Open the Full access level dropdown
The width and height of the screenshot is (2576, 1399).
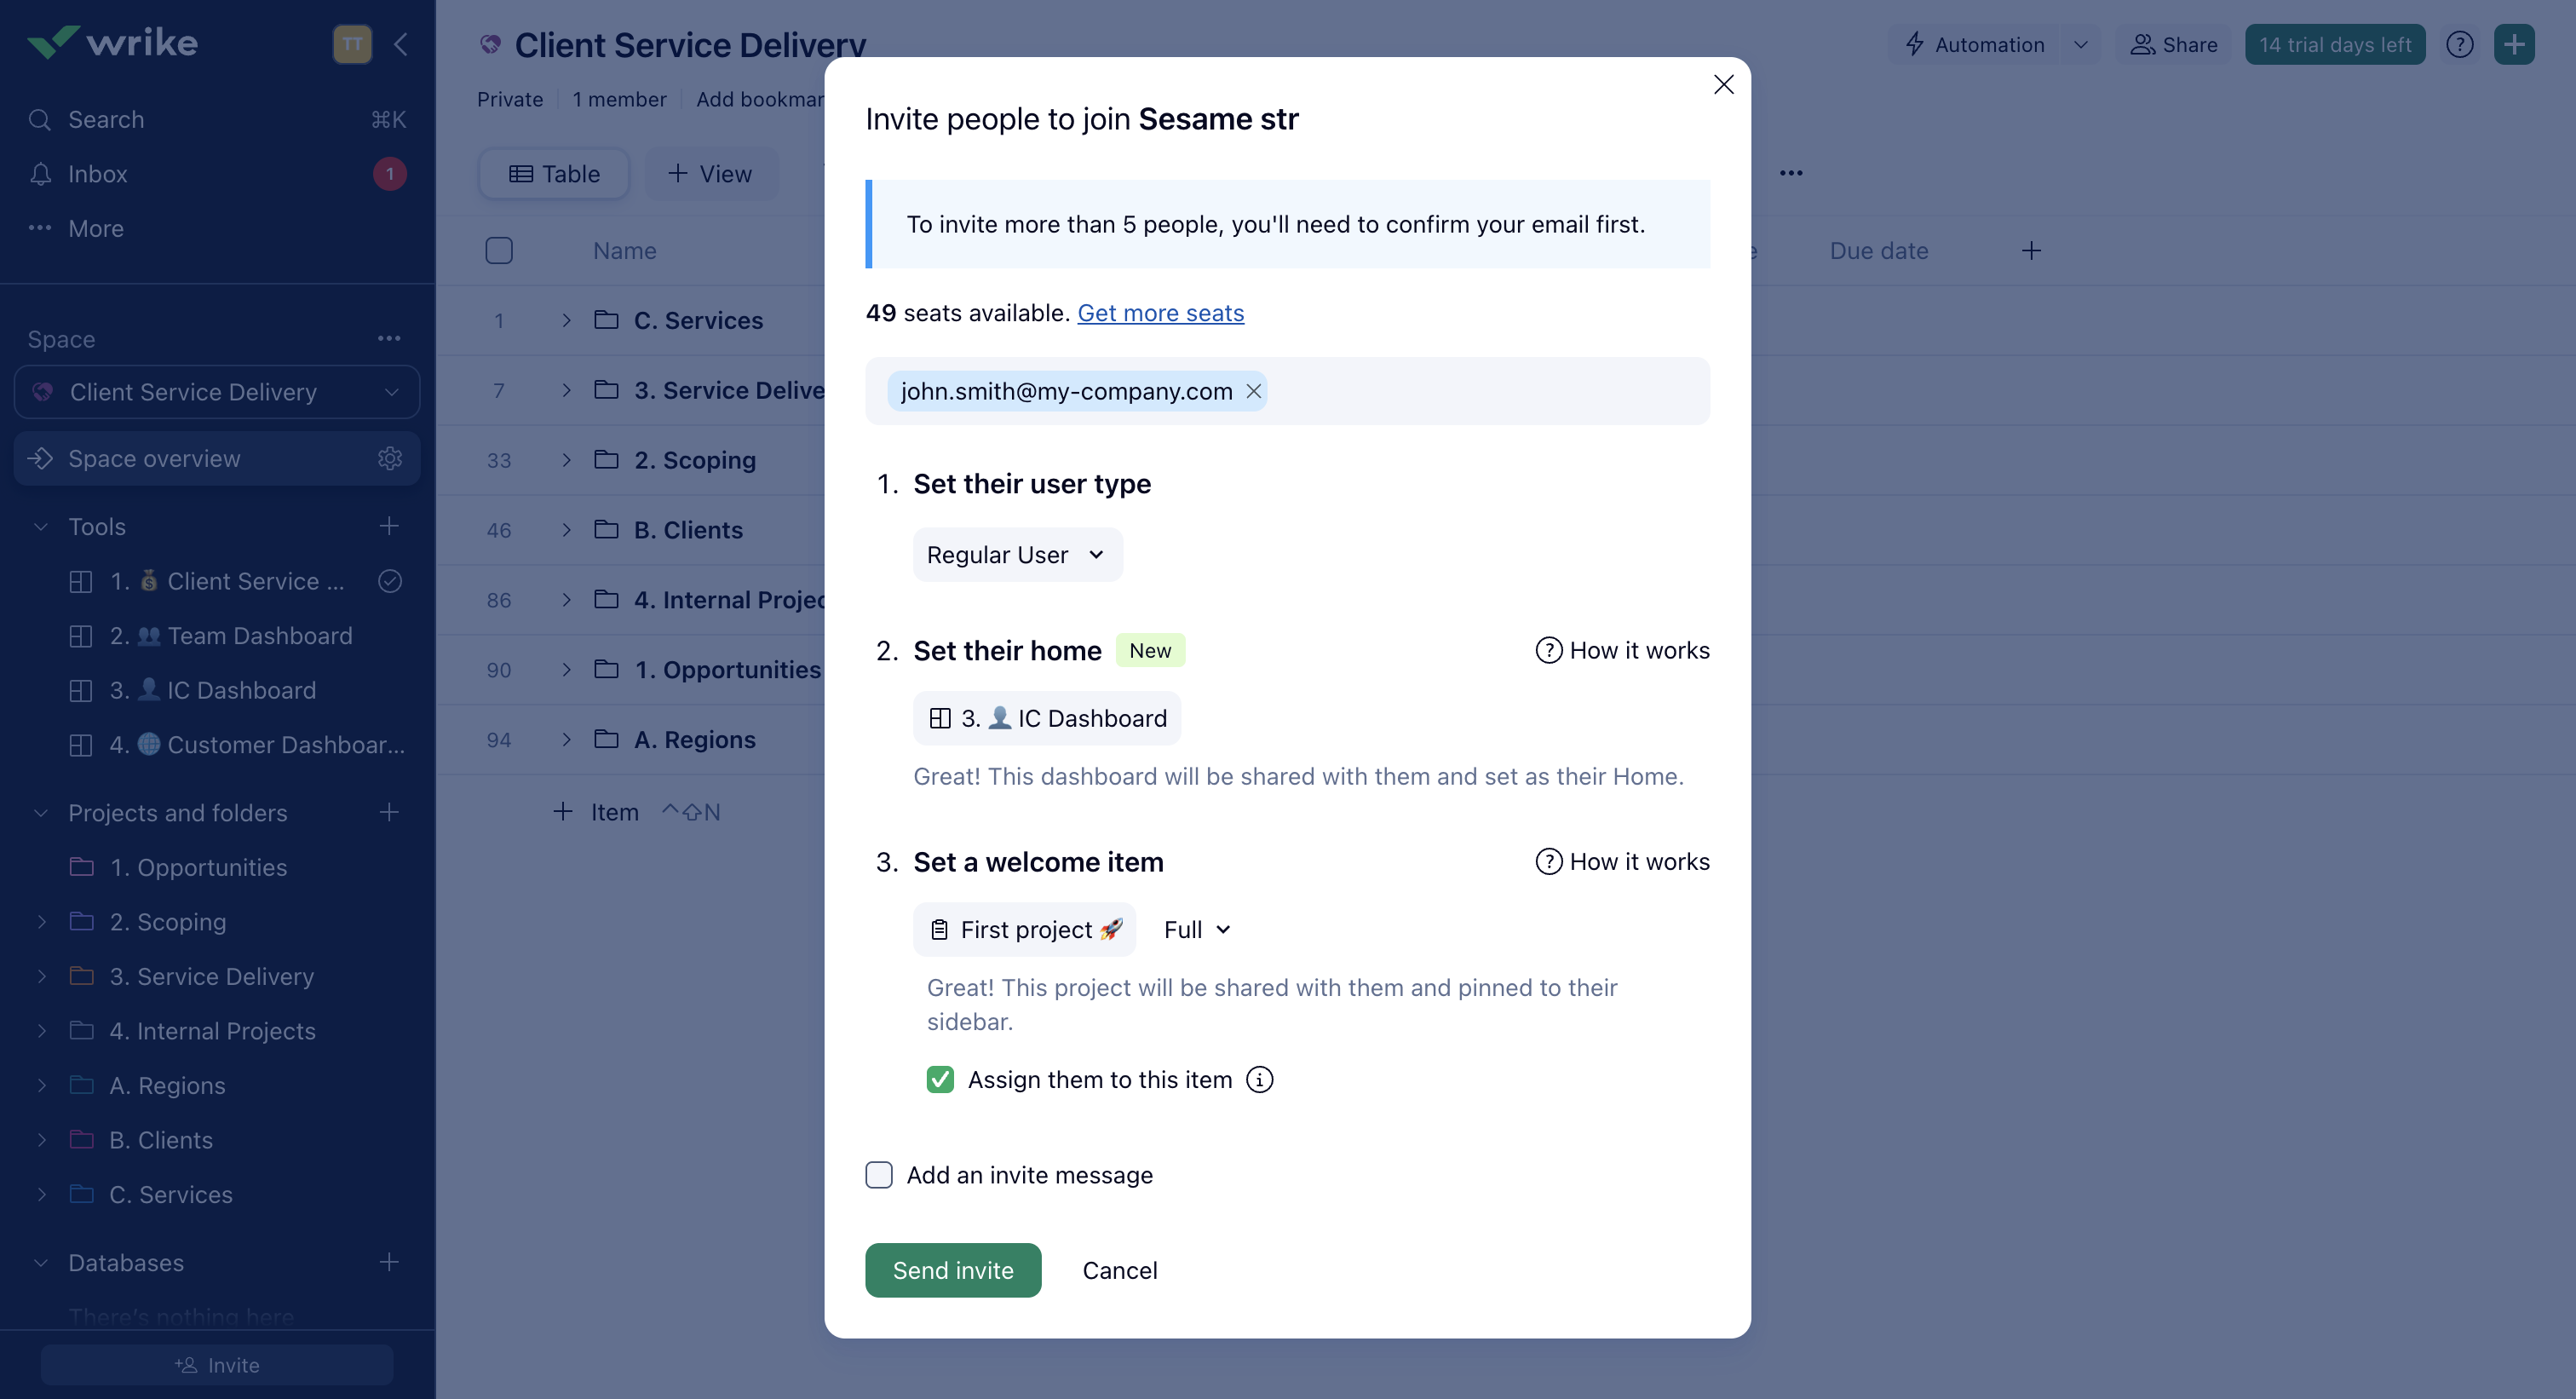click(1196, 930)
